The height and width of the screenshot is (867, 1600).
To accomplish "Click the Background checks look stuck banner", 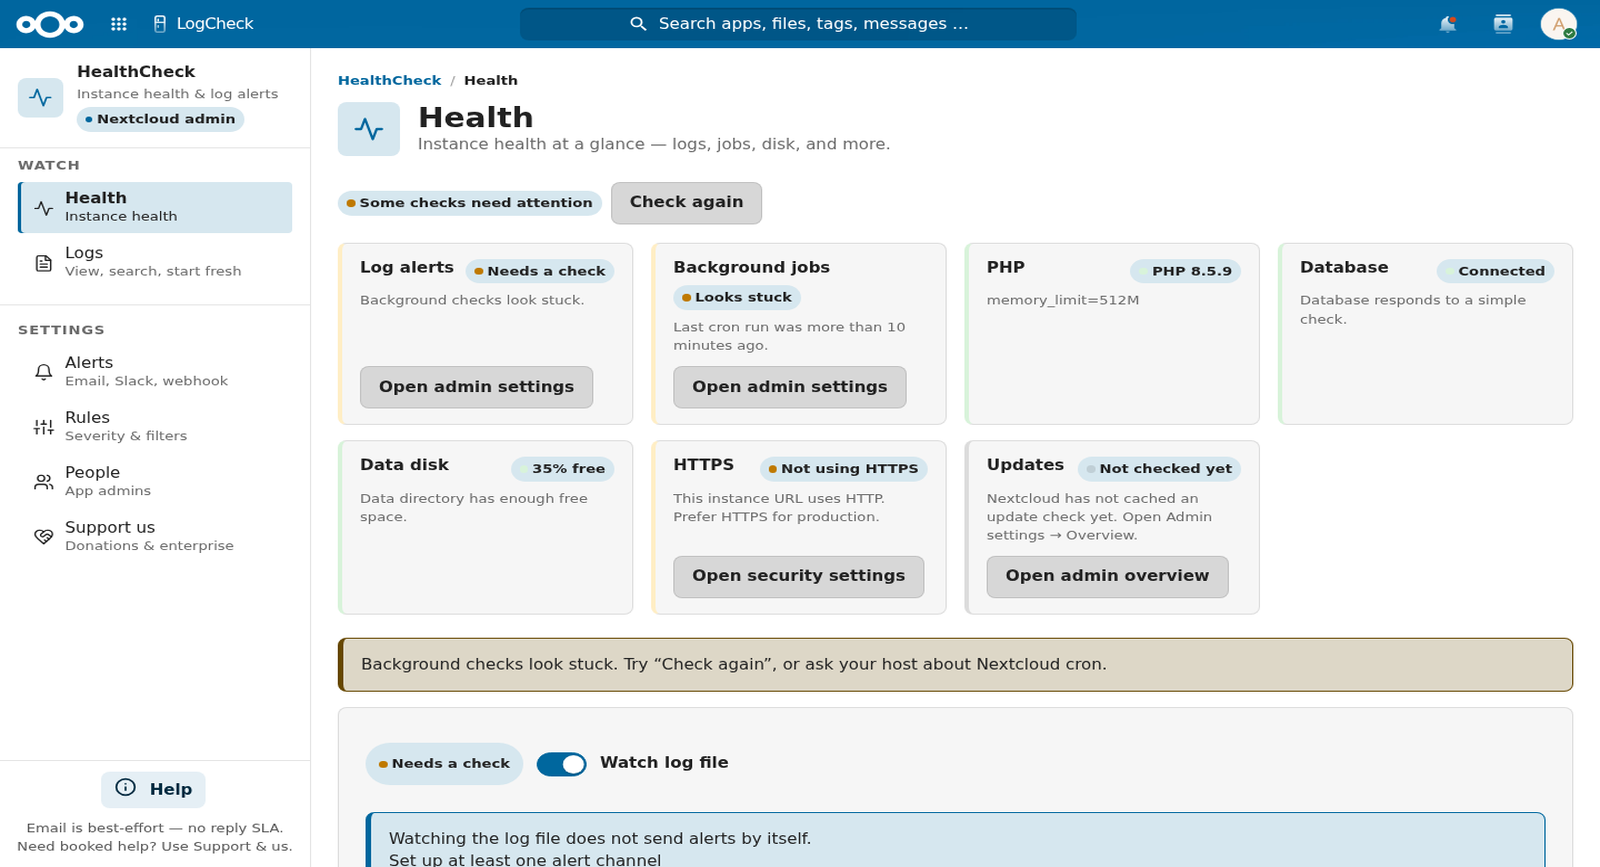I will 955,665.
